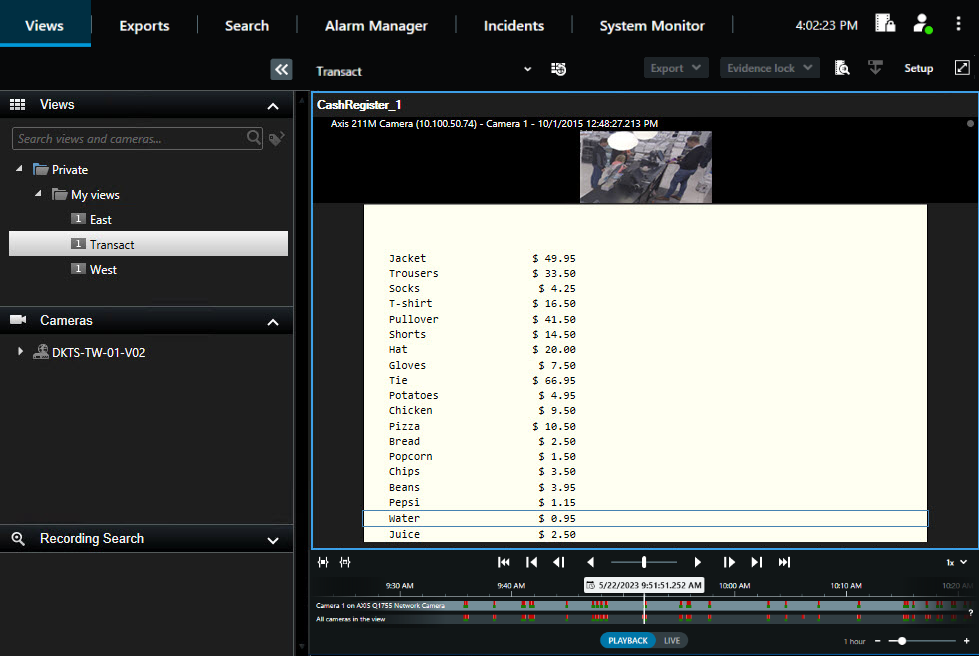Open the playback speed 1x dropdown

[x=956, y=562]
